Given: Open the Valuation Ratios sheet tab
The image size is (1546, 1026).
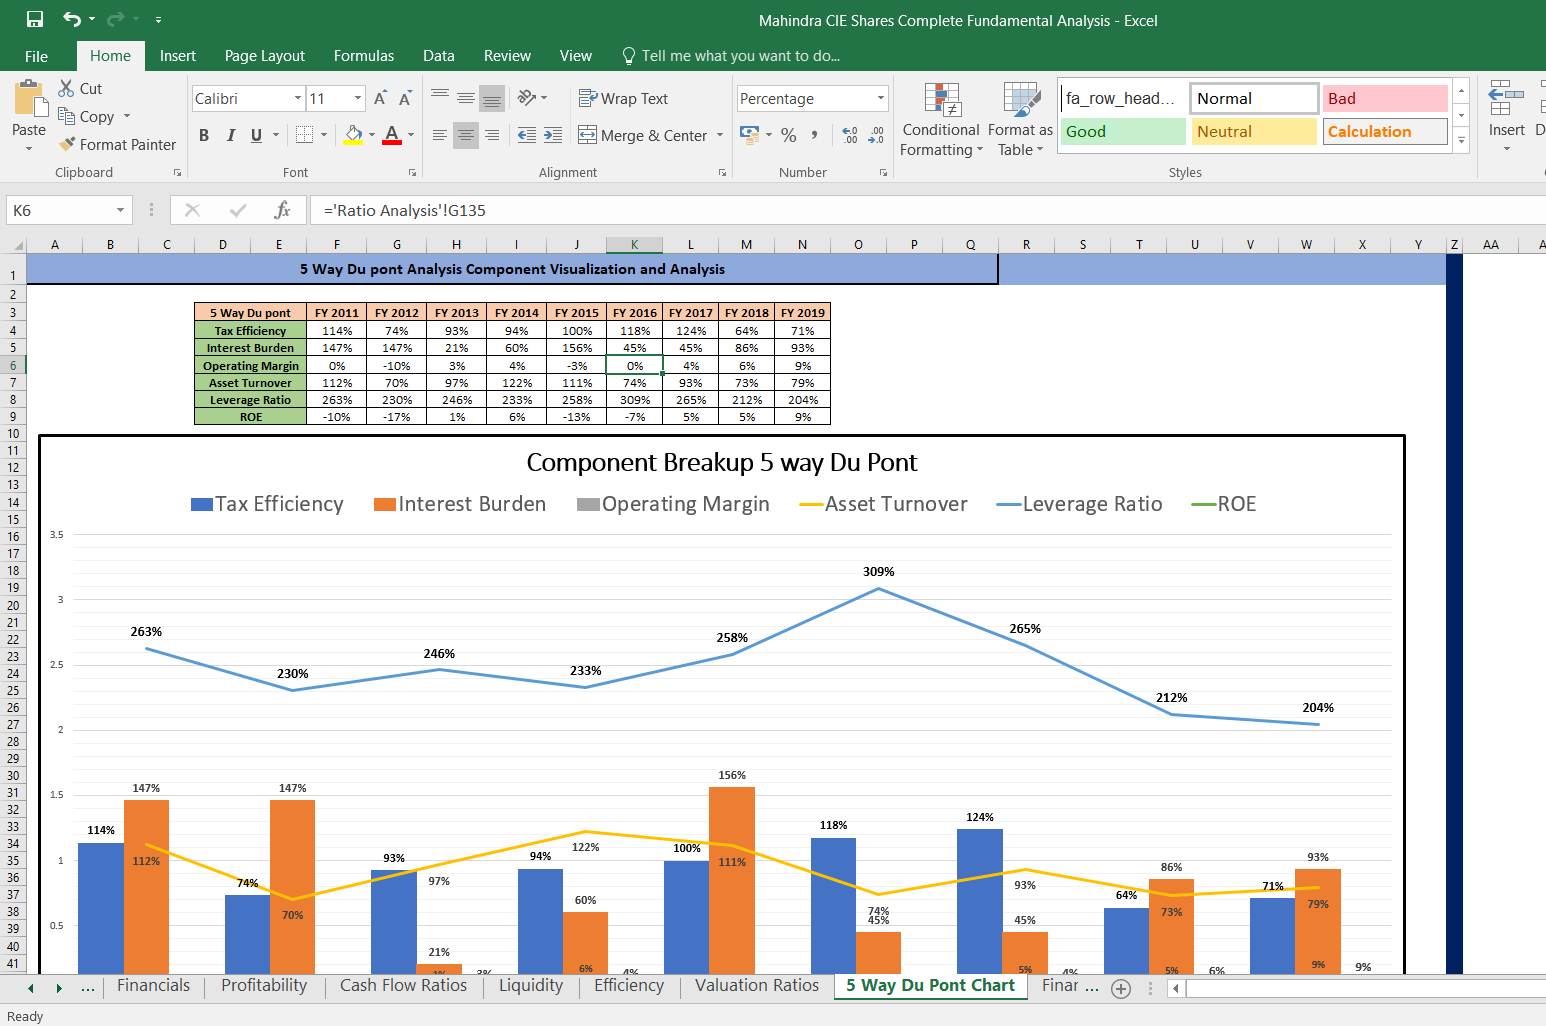Looking at the screenshot, I should [757, 985].
